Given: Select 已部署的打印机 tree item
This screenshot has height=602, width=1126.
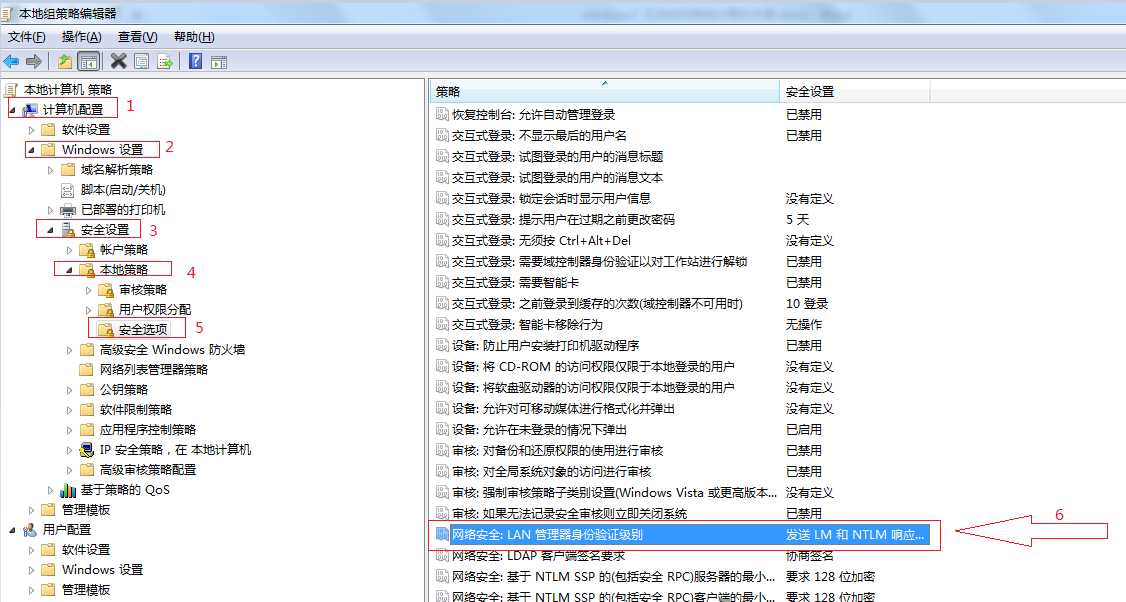Looking at the screenshot, I should [x=123, y=210].
